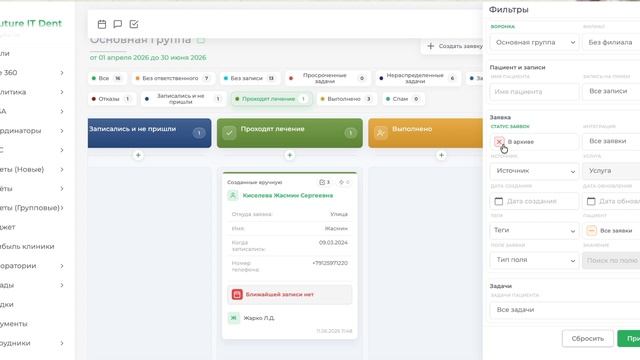Open the Все заявки integration dropdown
The width and height of the screenshot is (640, 360).
click(x=611, y=141)
